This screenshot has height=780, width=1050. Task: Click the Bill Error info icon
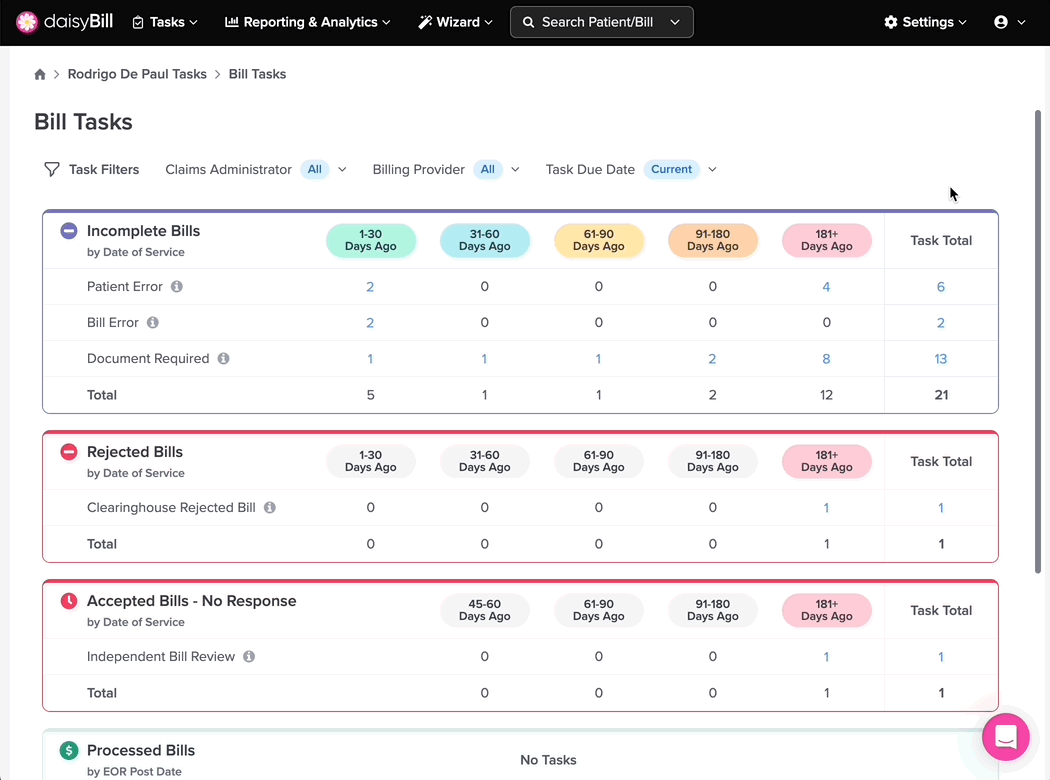pos(153,323)
